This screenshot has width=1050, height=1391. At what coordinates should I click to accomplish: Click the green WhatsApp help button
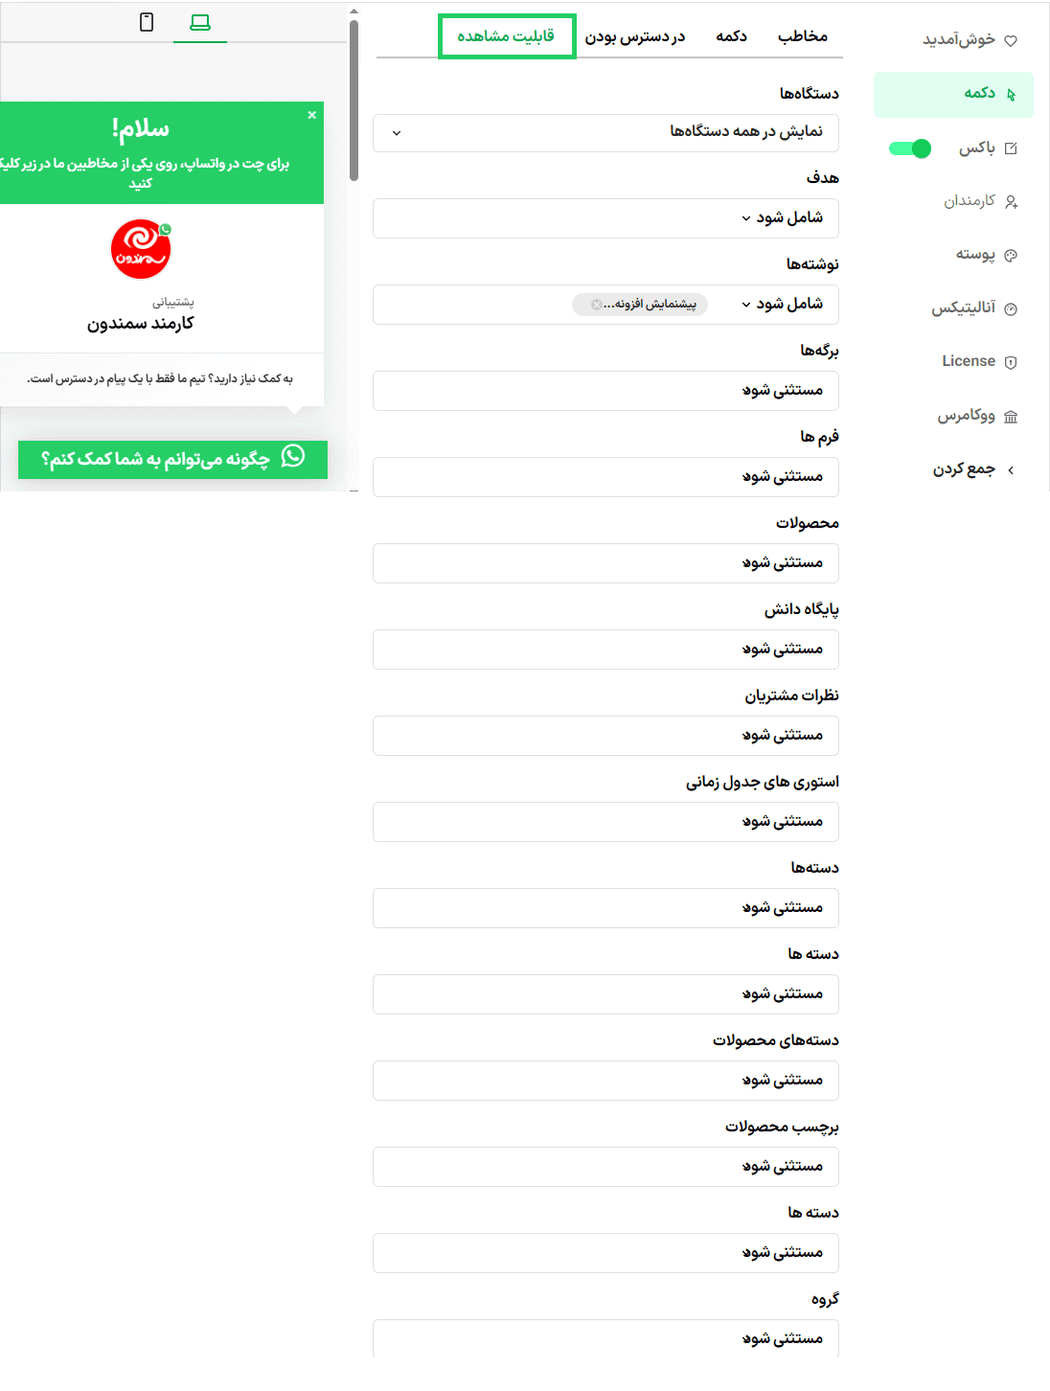click(x=172, y=459)
